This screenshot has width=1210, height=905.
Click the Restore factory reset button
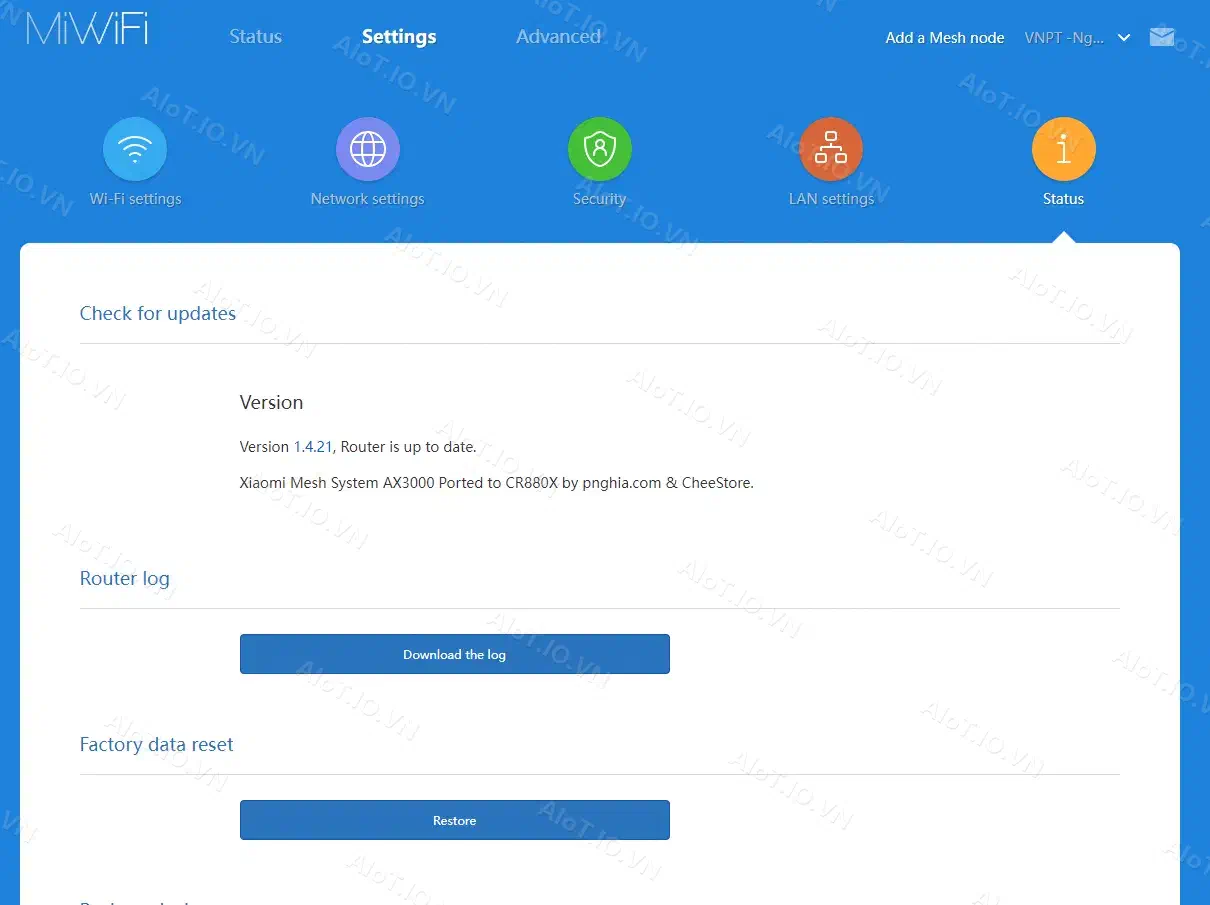click(455, 820)
